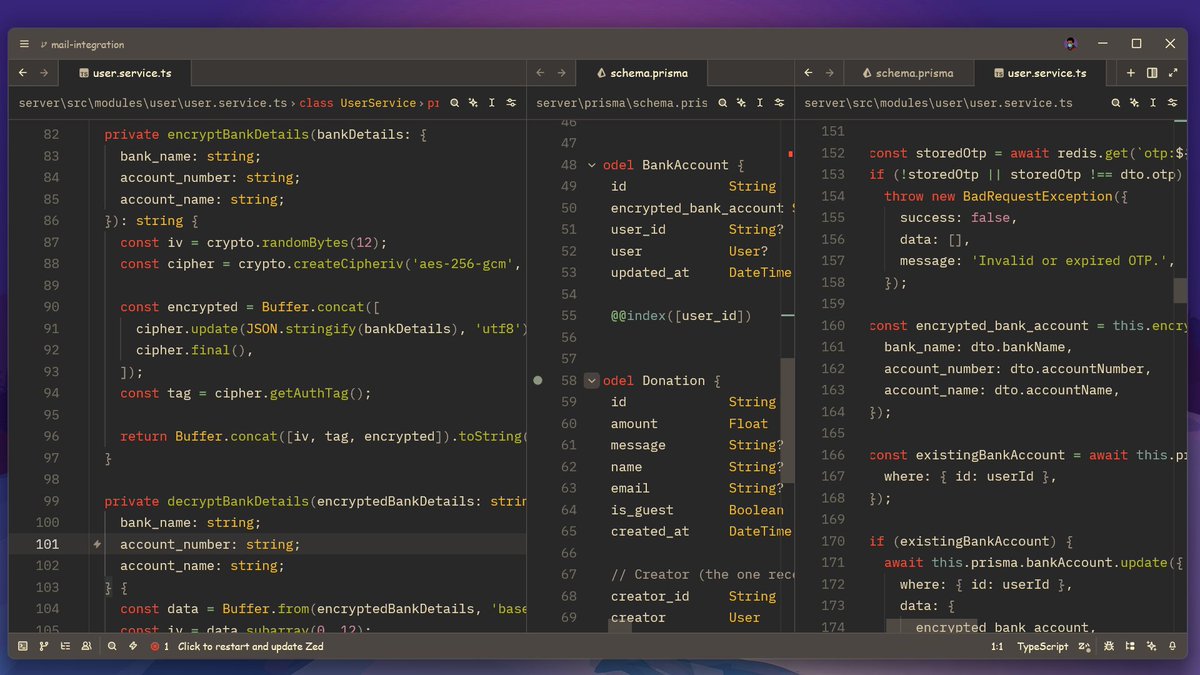Open selection menu in the right pane
The height and width of the screenshot is (675, 1200).
[1153, 103]
